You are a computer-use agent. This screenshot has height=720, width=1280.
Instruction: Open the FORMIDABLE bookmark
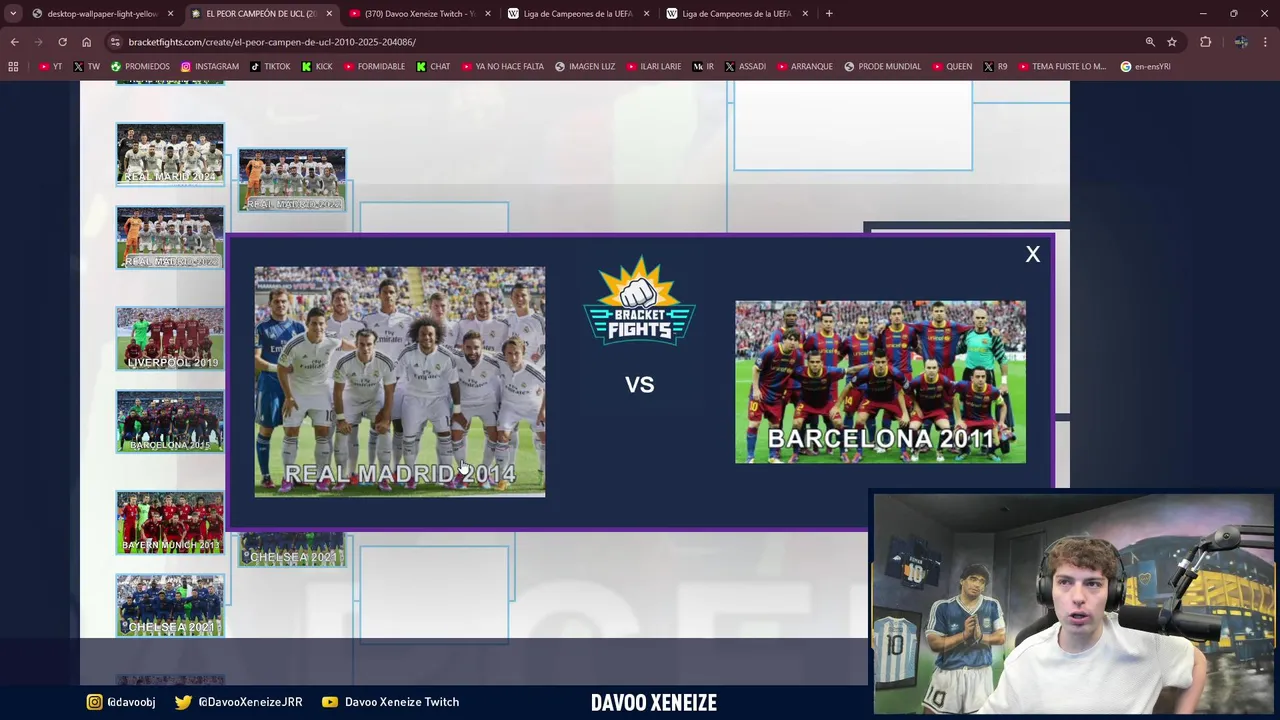374,66
